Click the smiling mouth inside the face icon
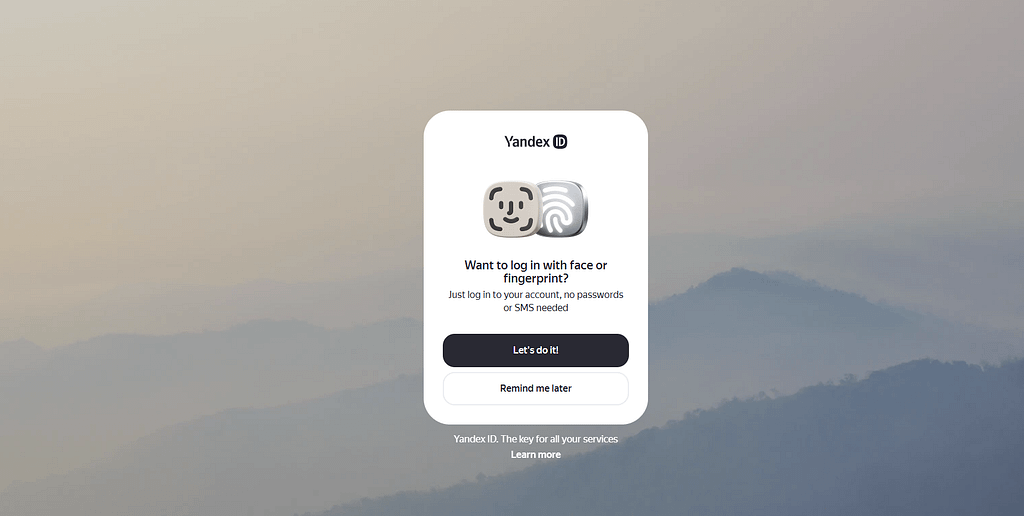The image size is (1024, 516). (509, 217)
